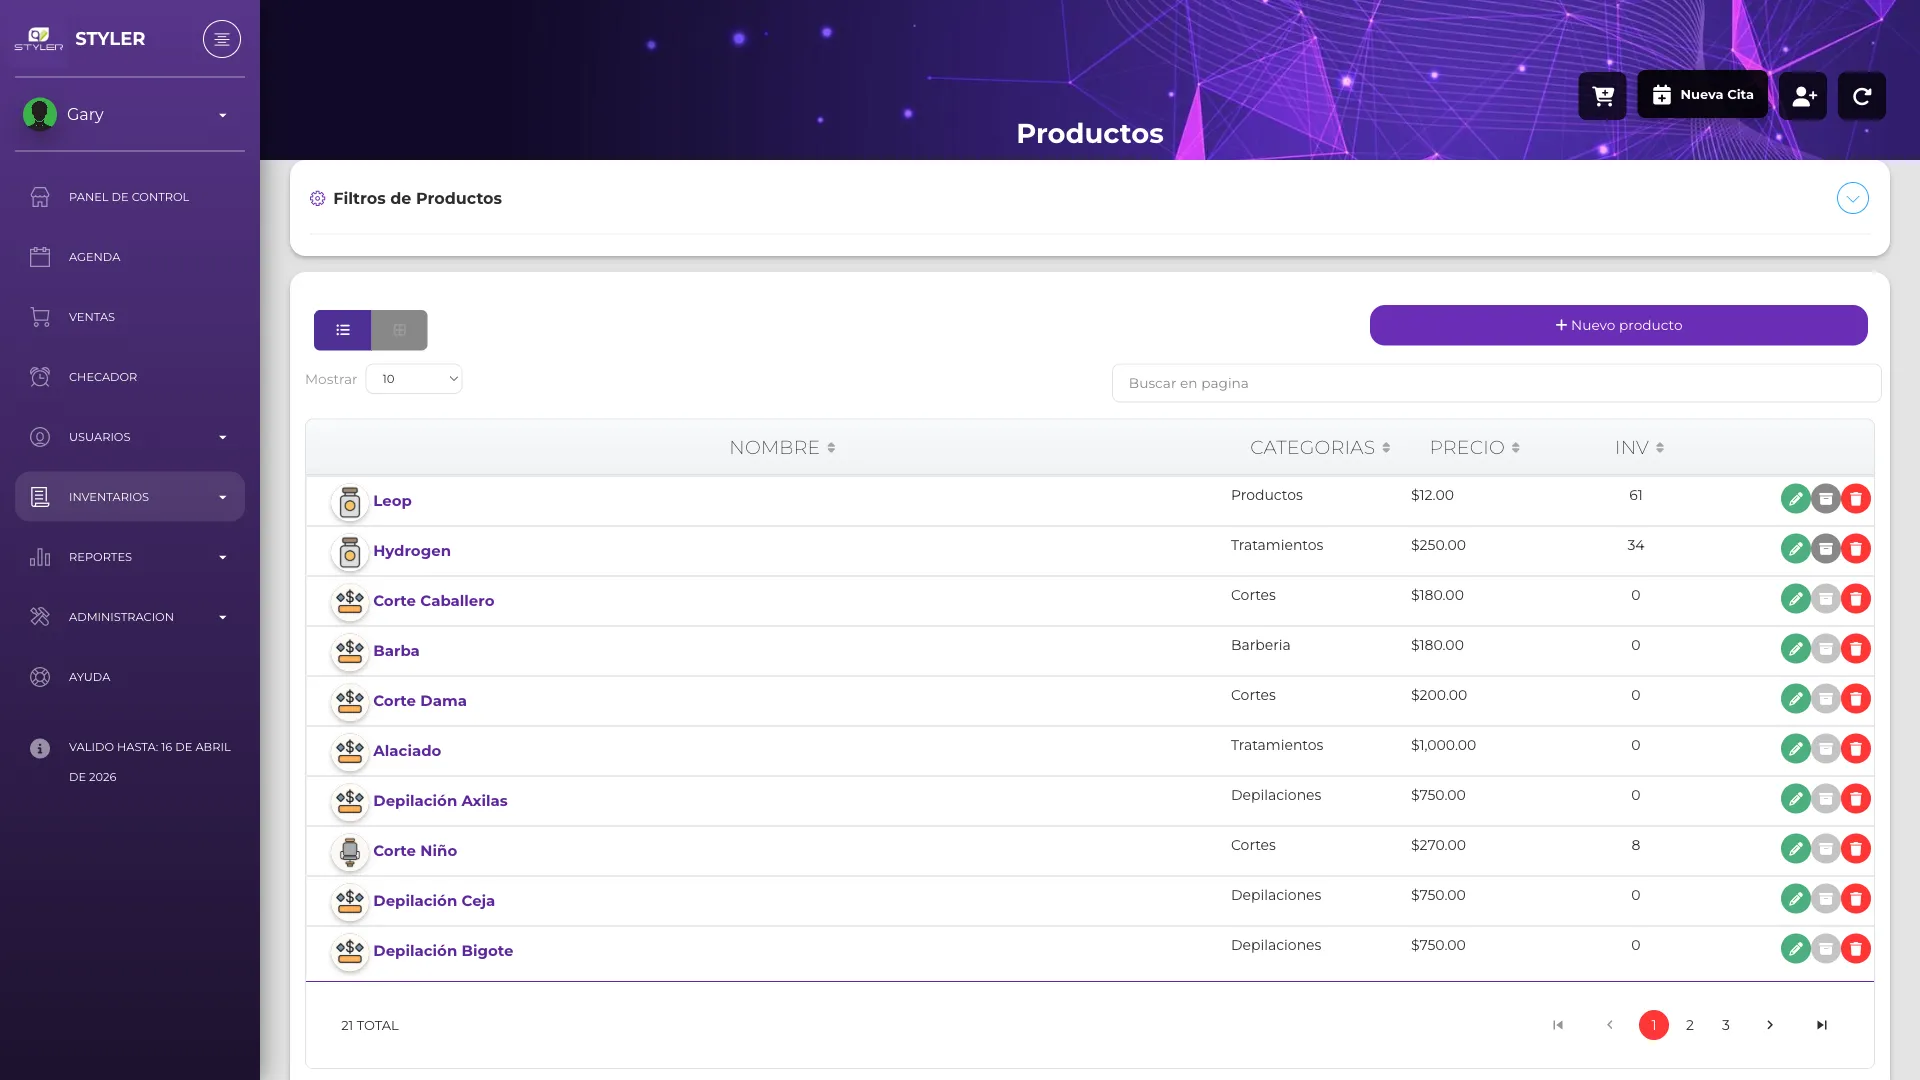Click Nuevo producto button
The height and width of the screenshot is (1080, 1920).
coord(1618,325)
